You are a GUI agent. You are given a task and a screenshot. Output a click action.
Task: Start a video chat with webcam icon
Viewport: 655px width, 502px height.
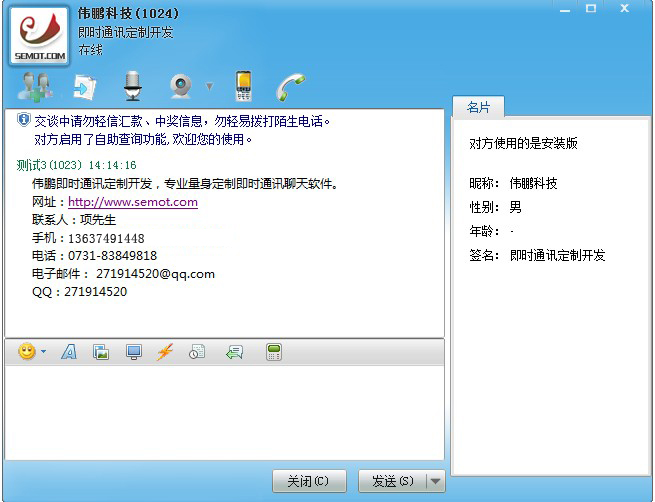tap(181, 86)
